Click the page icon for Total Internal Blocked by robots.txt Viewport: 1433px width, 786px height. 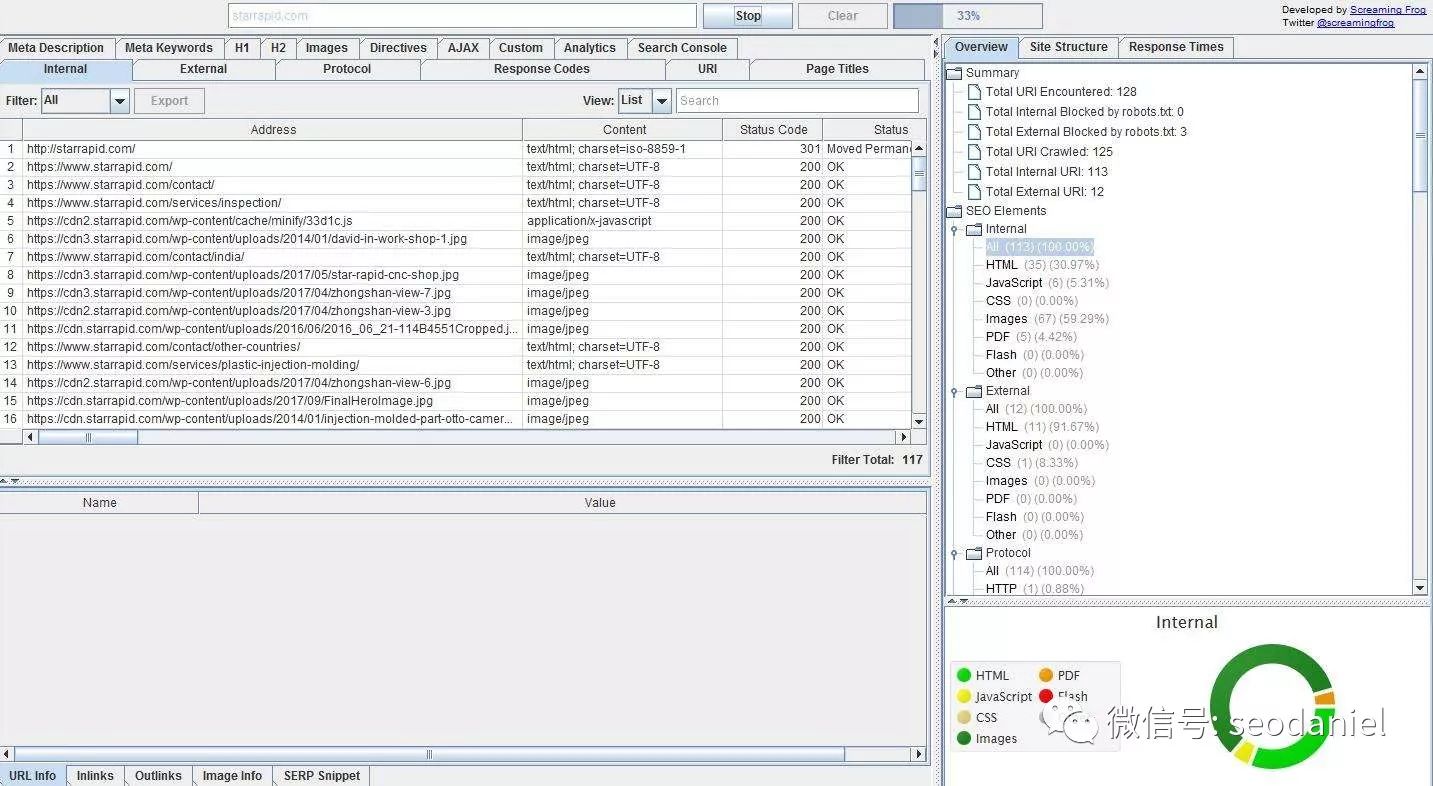pyautogui.click(x=975, y=112)
